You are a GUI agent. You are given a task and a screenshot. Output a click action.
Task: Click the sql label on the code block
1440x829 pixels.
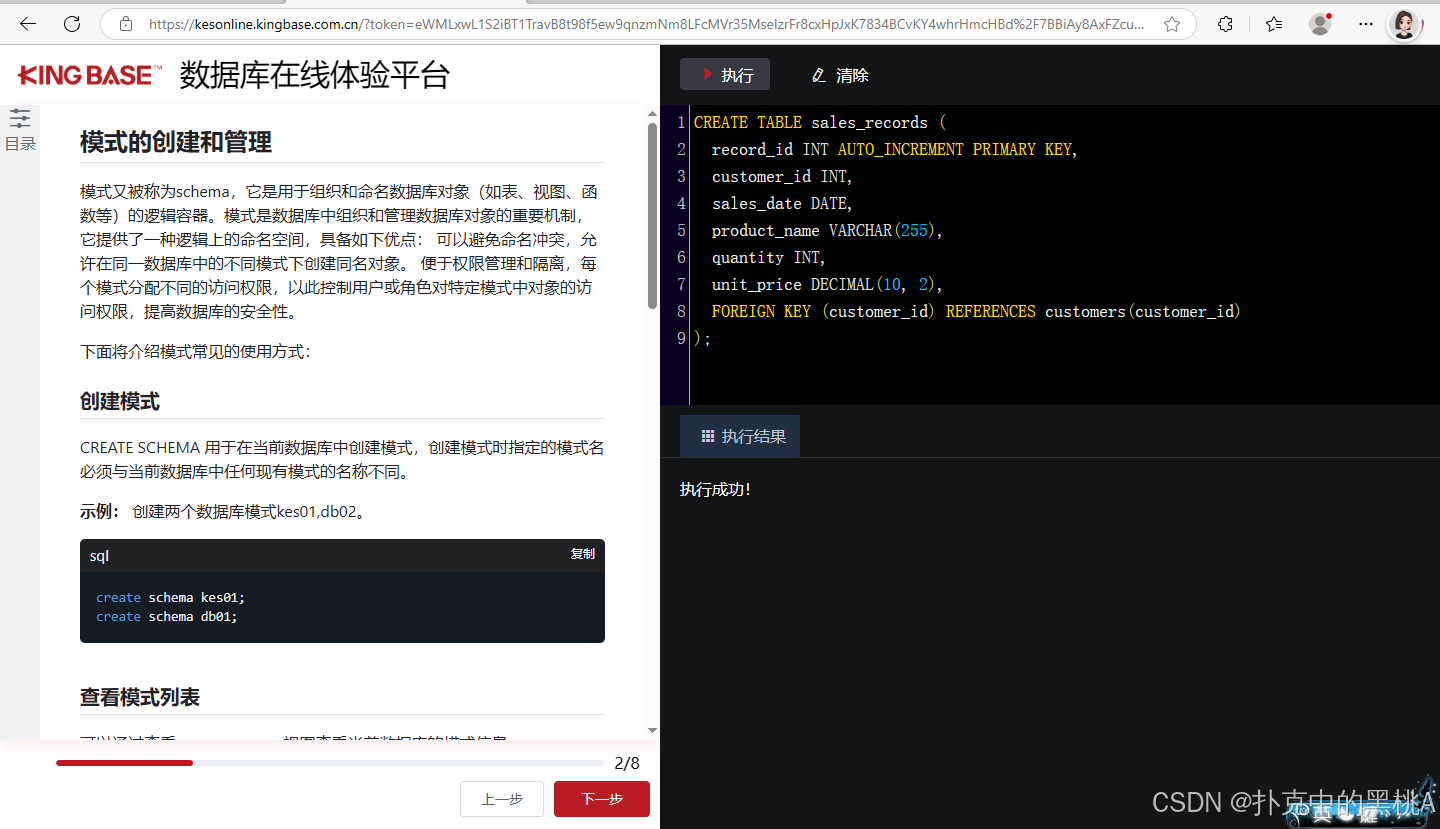tap(99, 556)
